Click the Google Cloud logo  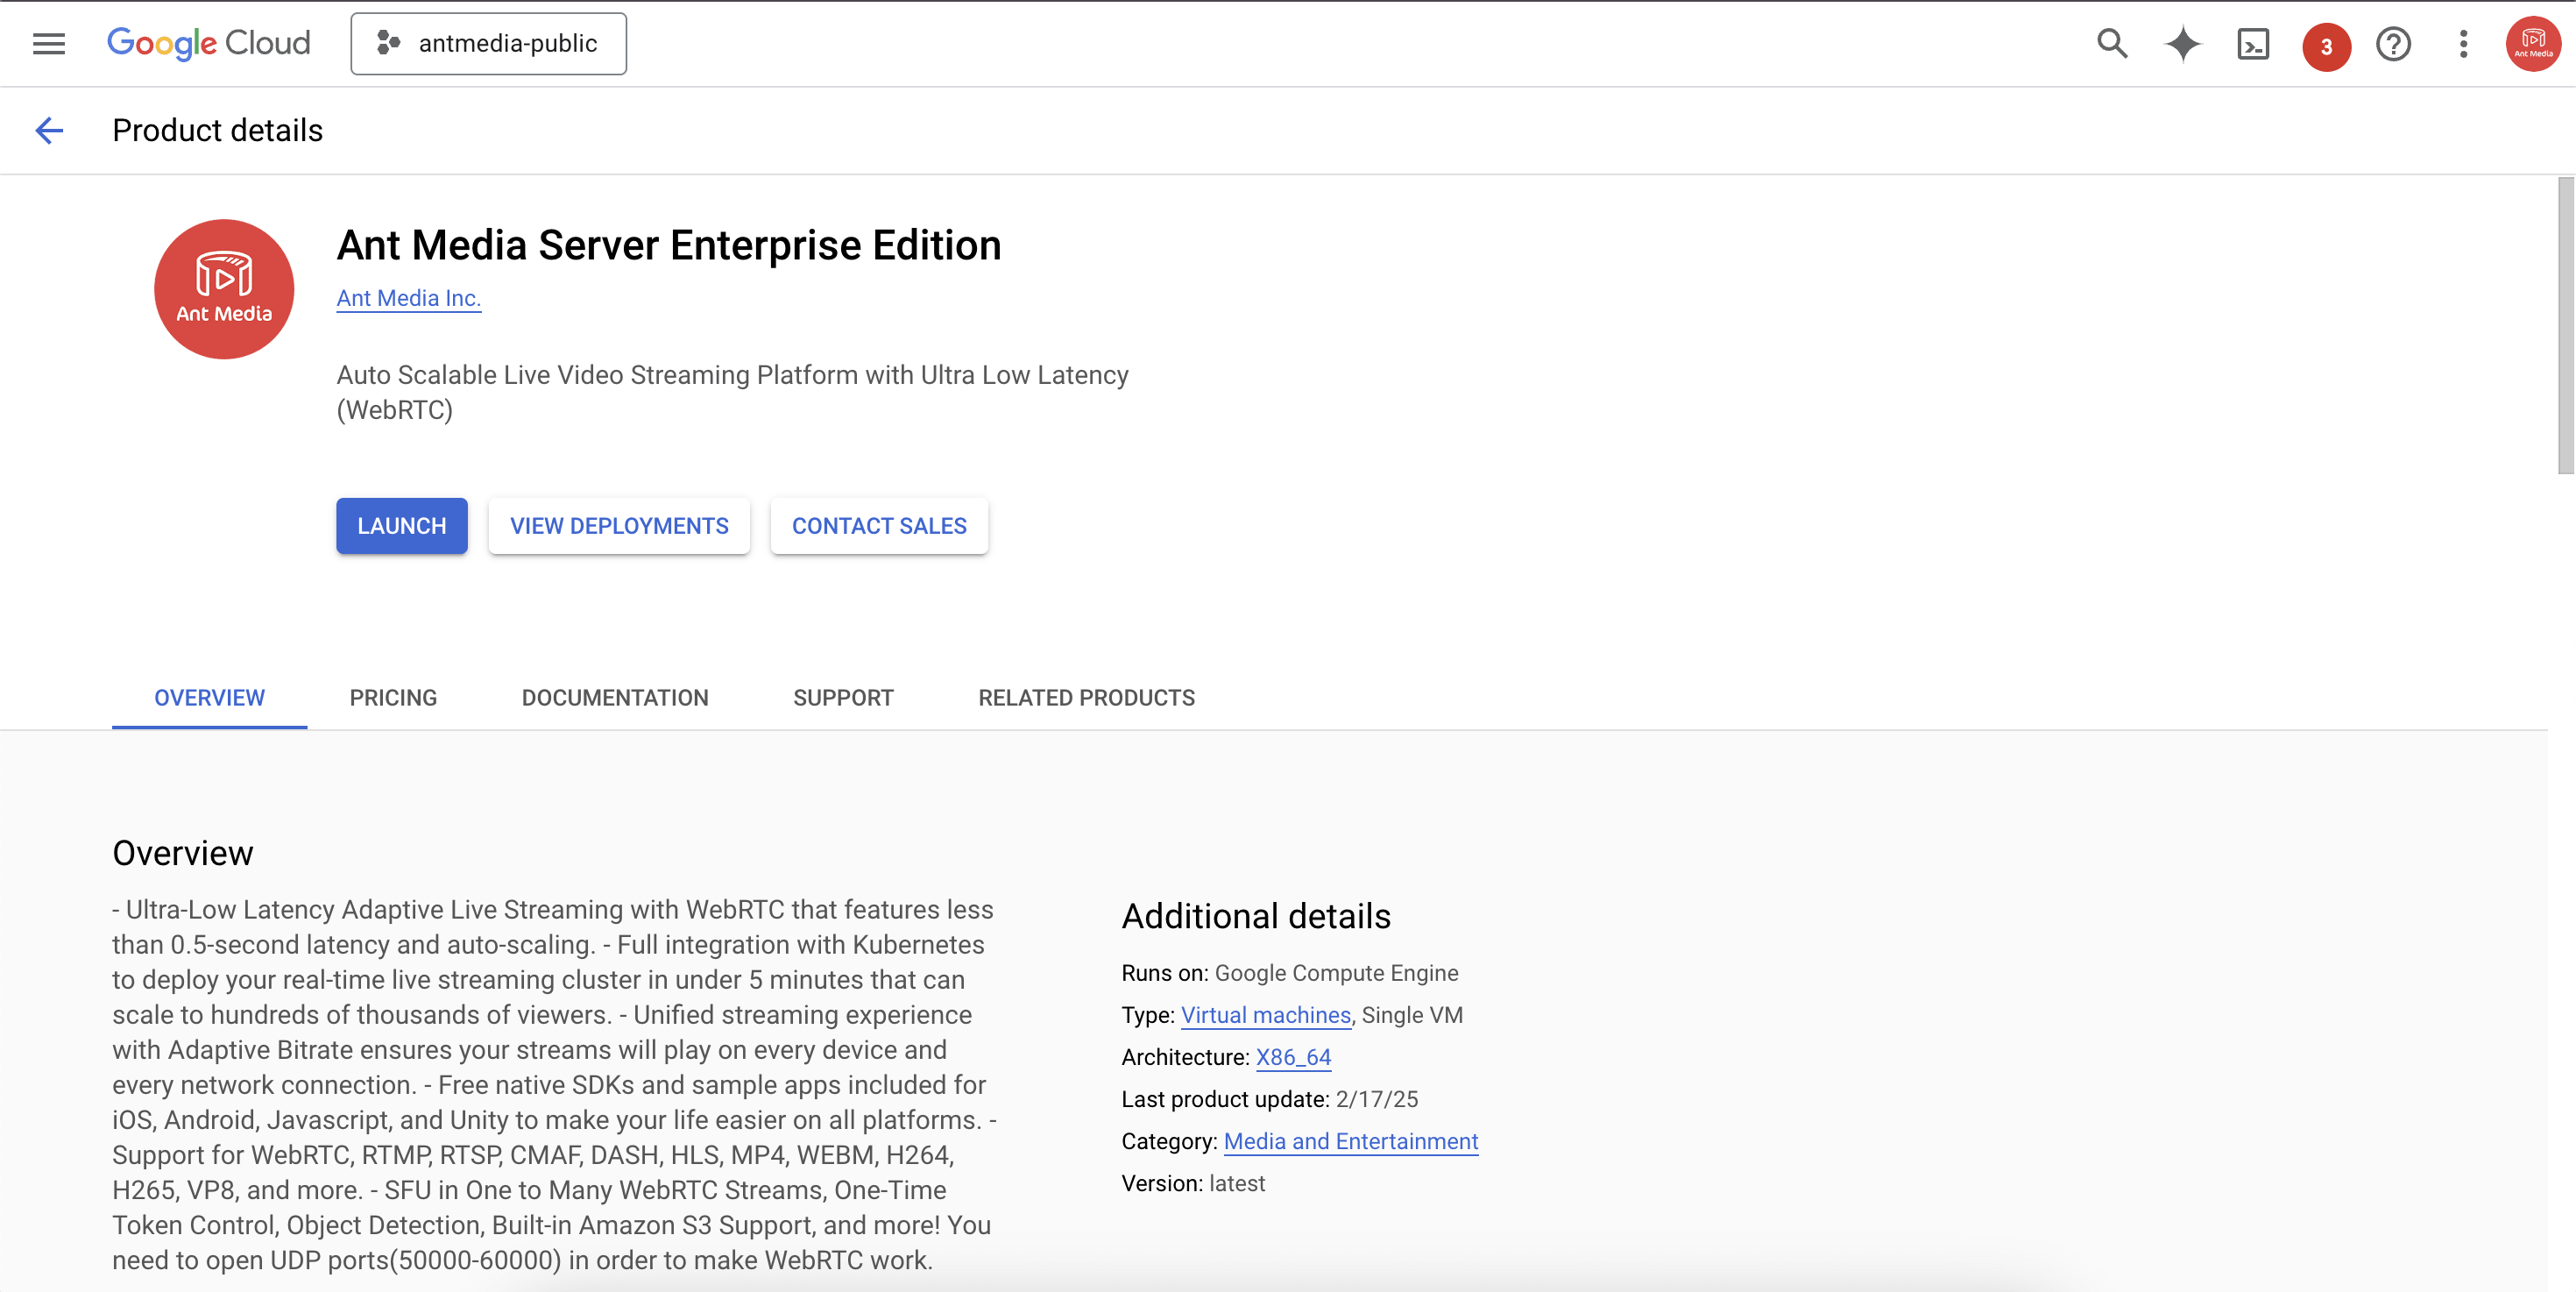(209, 43)
